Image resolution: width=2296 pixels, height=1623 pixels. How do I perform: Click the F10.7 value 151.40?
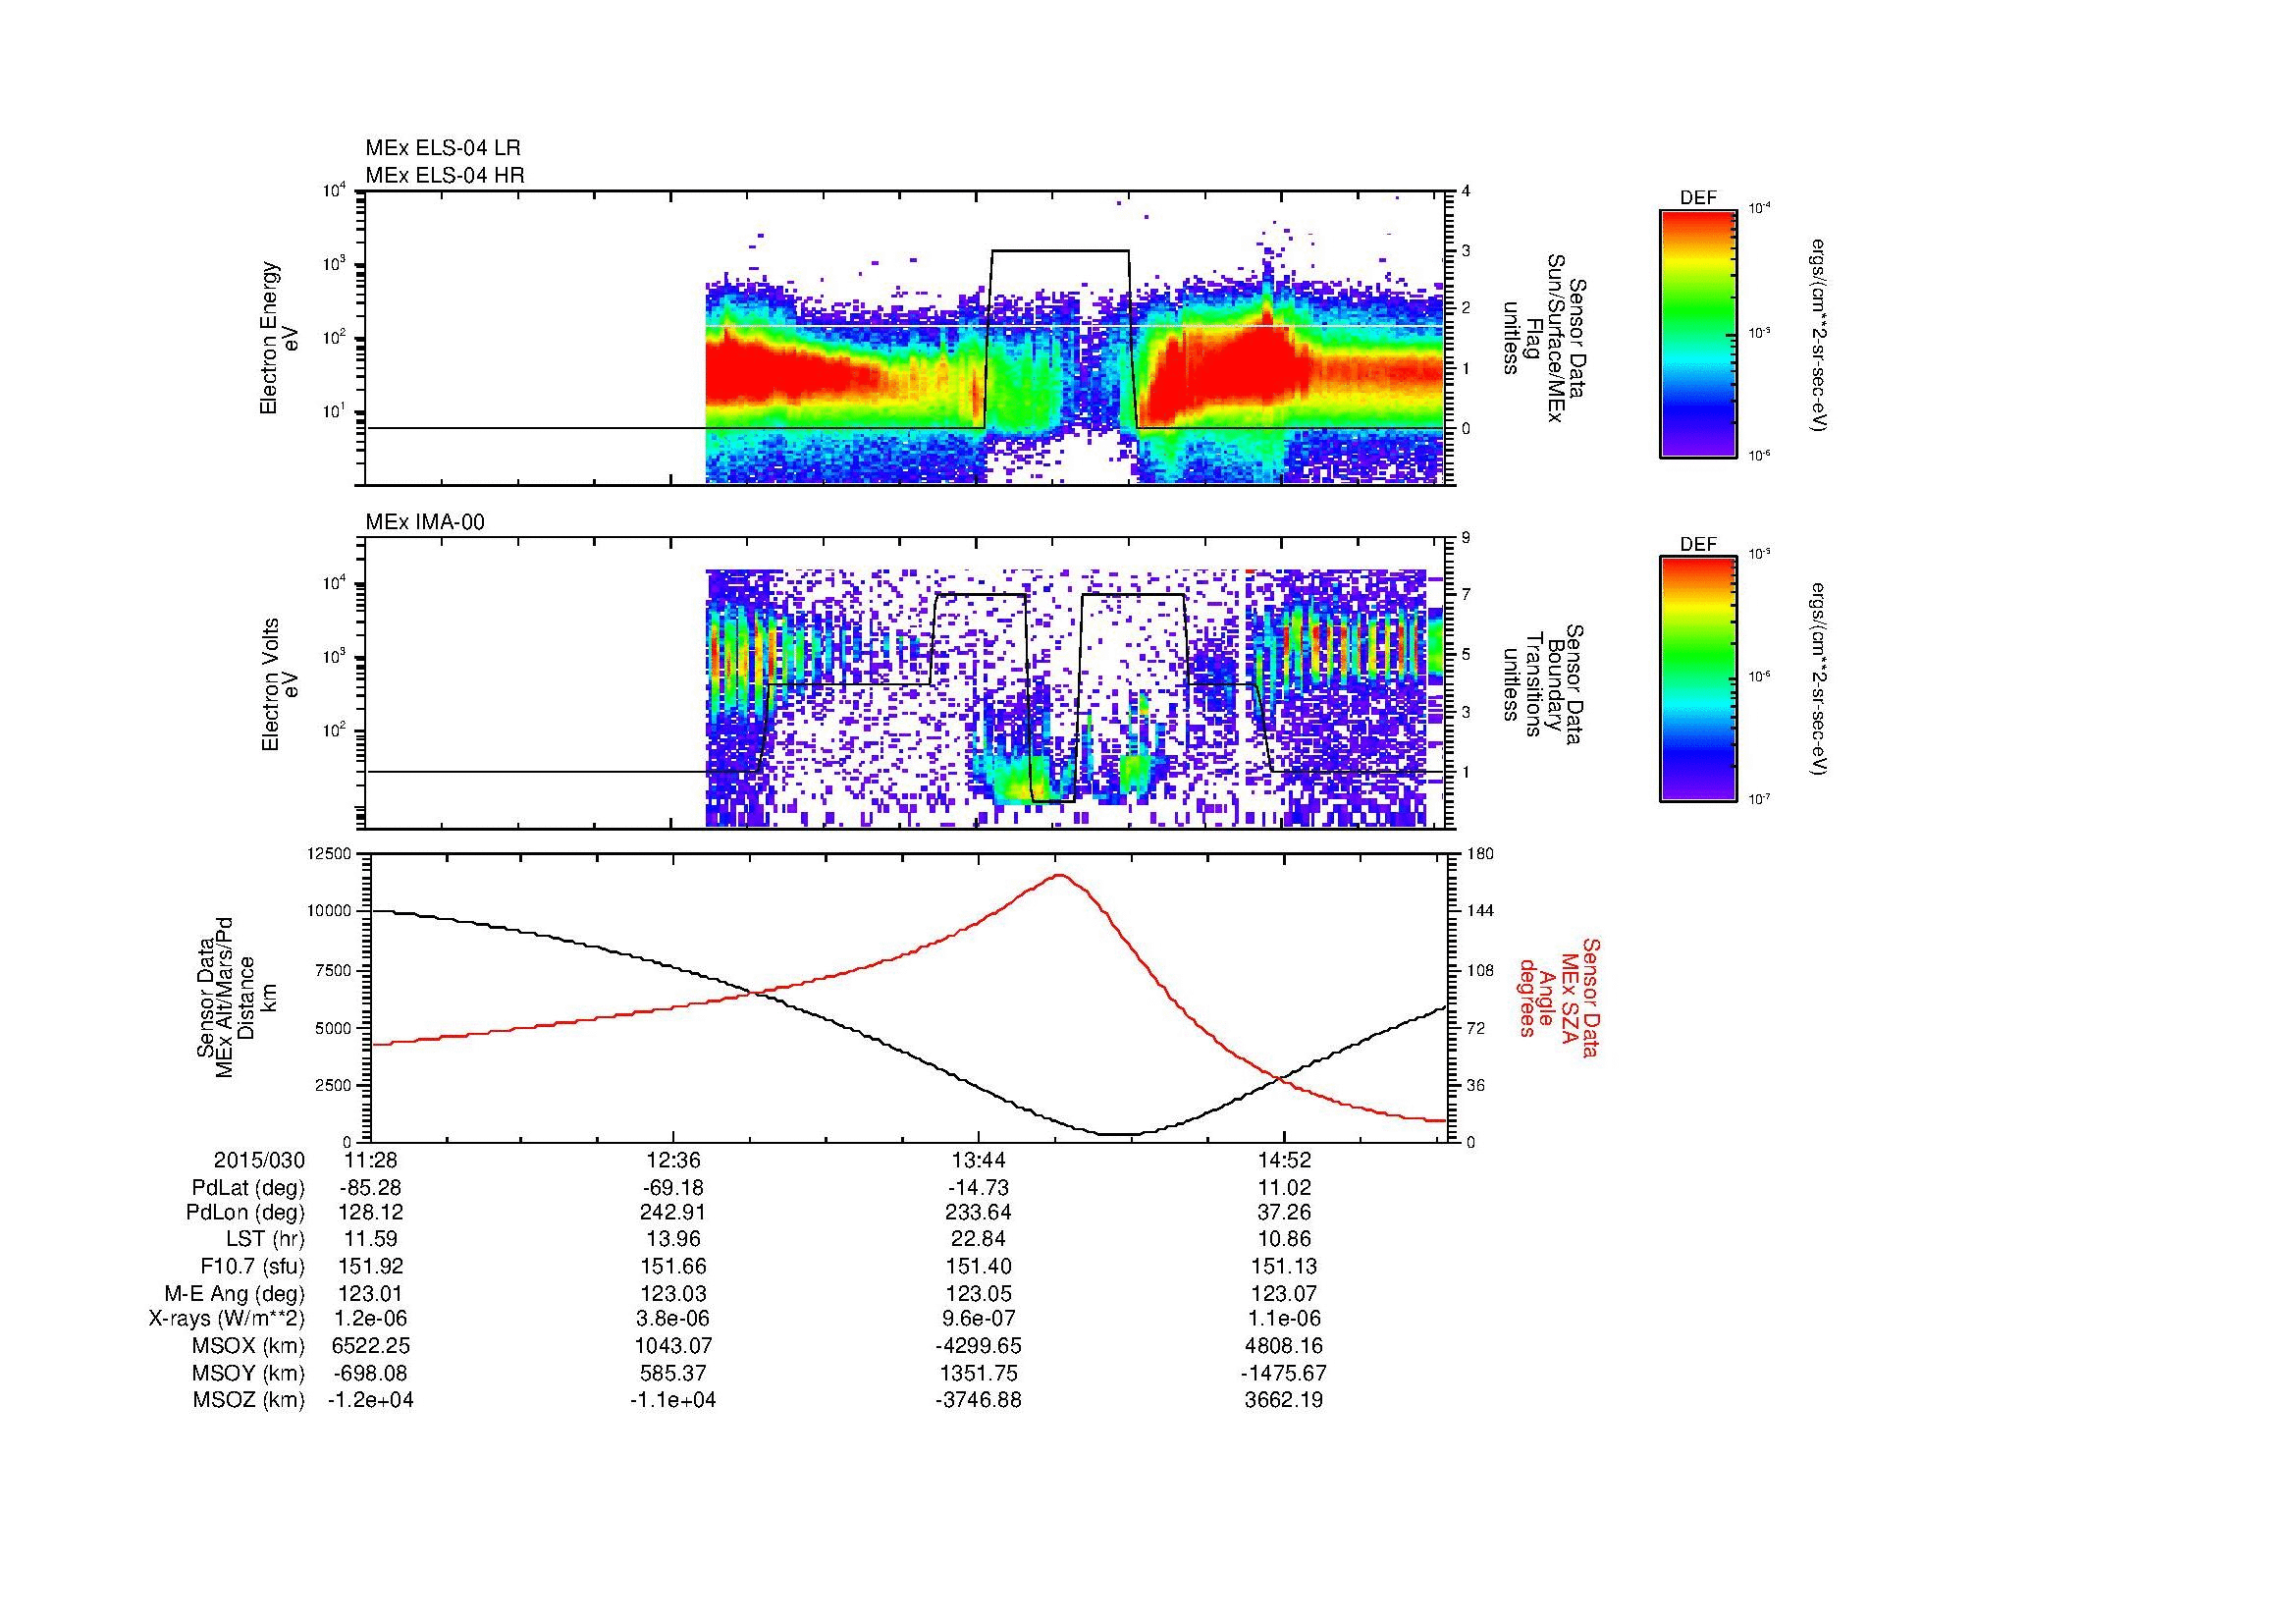pos(978,1267)
